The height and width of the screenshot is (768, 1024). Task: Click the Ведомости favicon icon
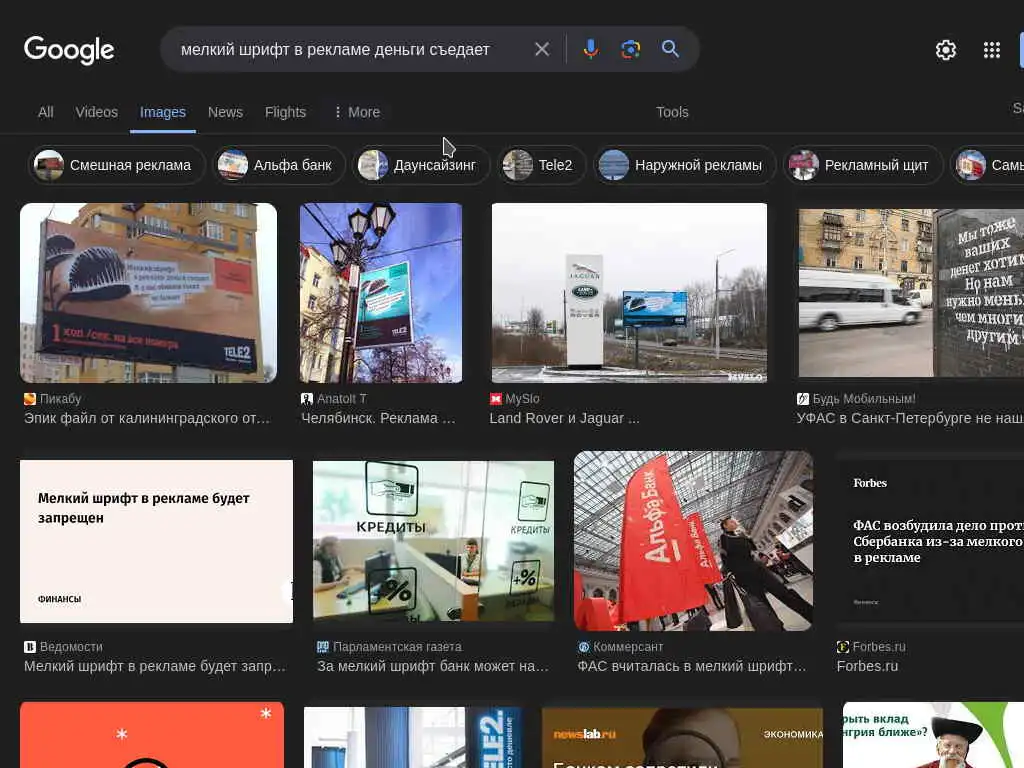(x=30, y=647)
